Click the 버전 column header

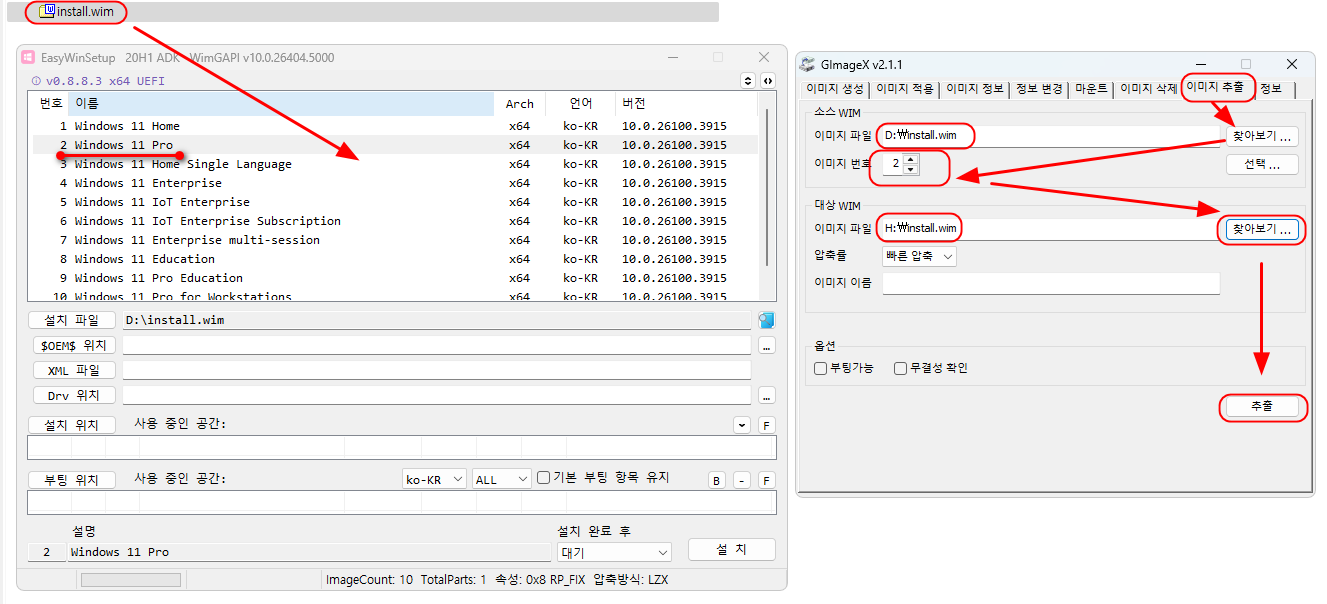(x=686, y=103)
